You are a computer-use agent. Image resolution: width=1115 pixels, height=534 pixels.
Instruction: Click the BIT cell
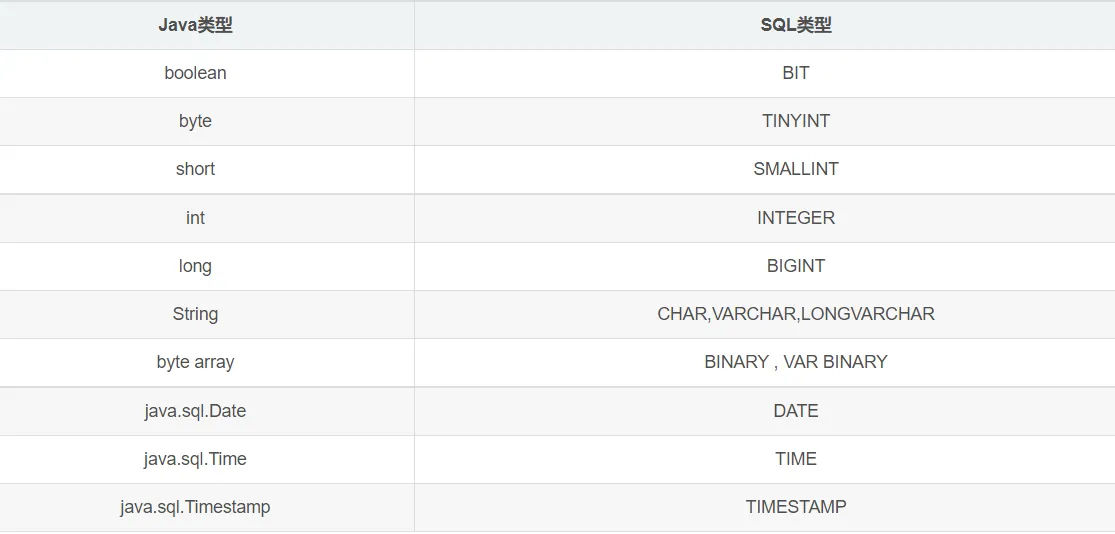(x=795, y=73)
